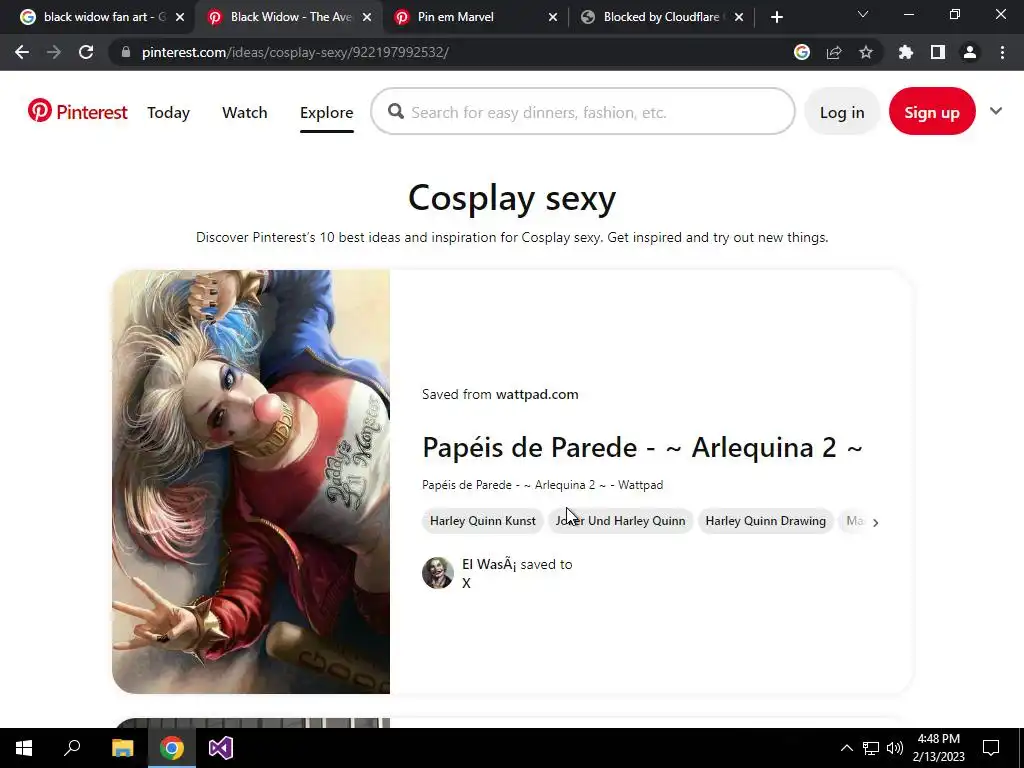Focus the Pinterest search field
This screenshot has height=768, width=1024.
[x=583, y=112]
